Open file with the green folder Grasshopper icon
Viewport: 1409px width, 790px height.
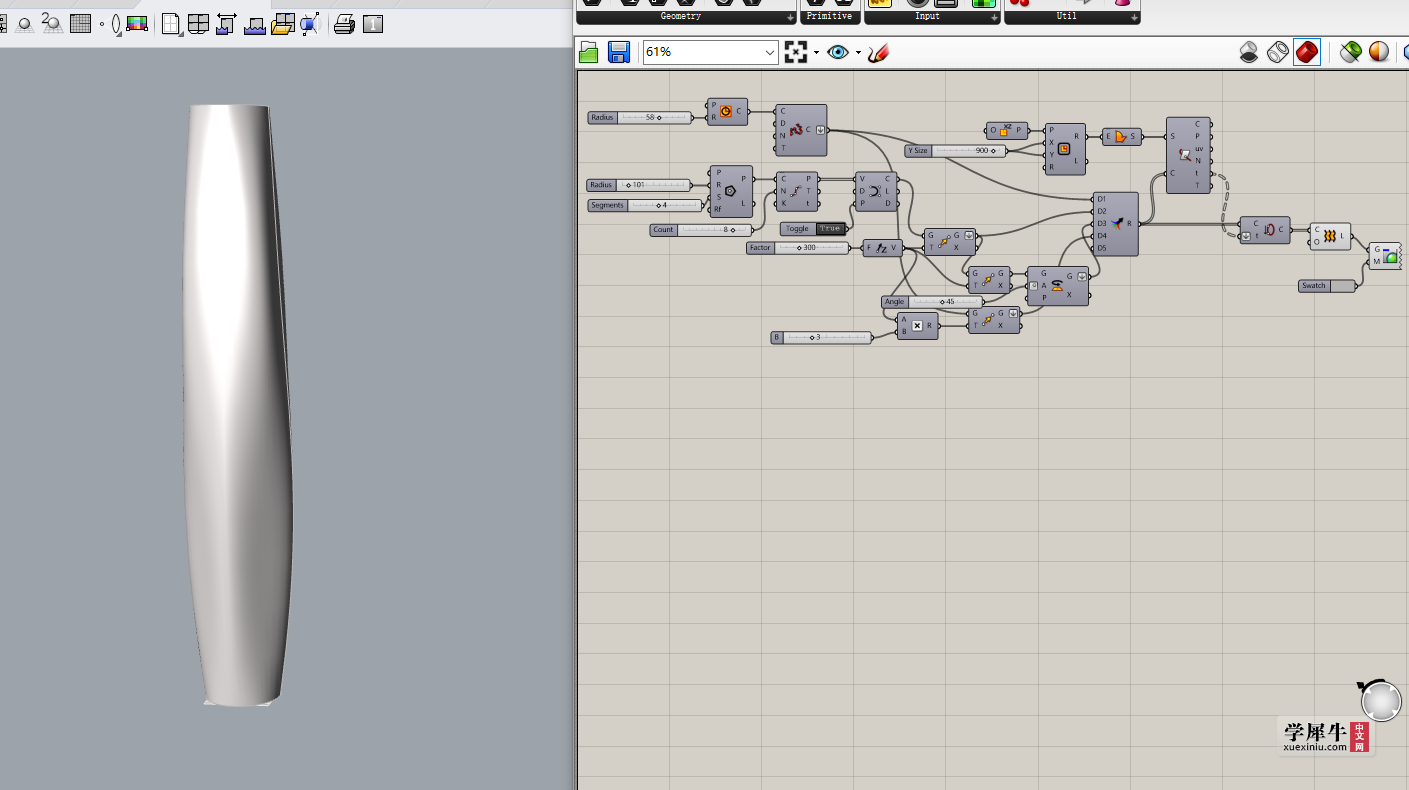point(589,53)
